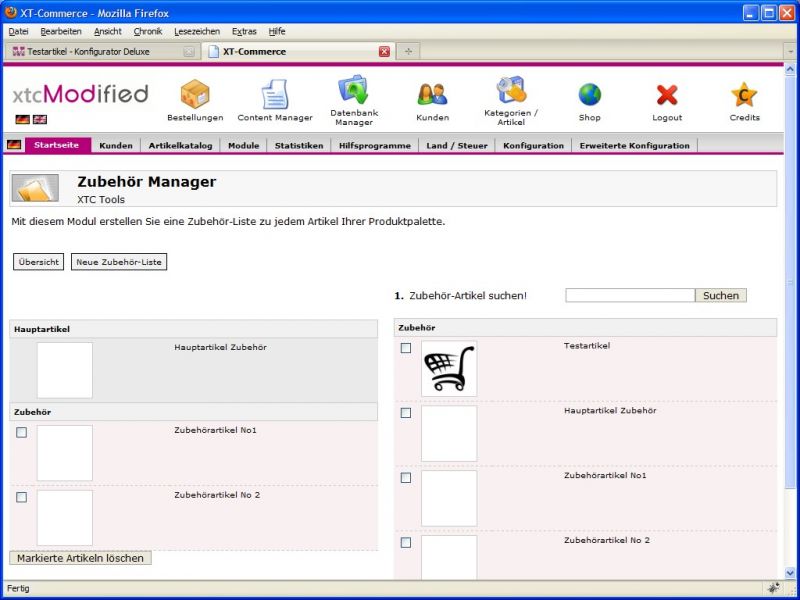This screenshot has height=600, width=800.
Task: Click the Neue Zubehör-Liste button
Action: coord(119,262)
